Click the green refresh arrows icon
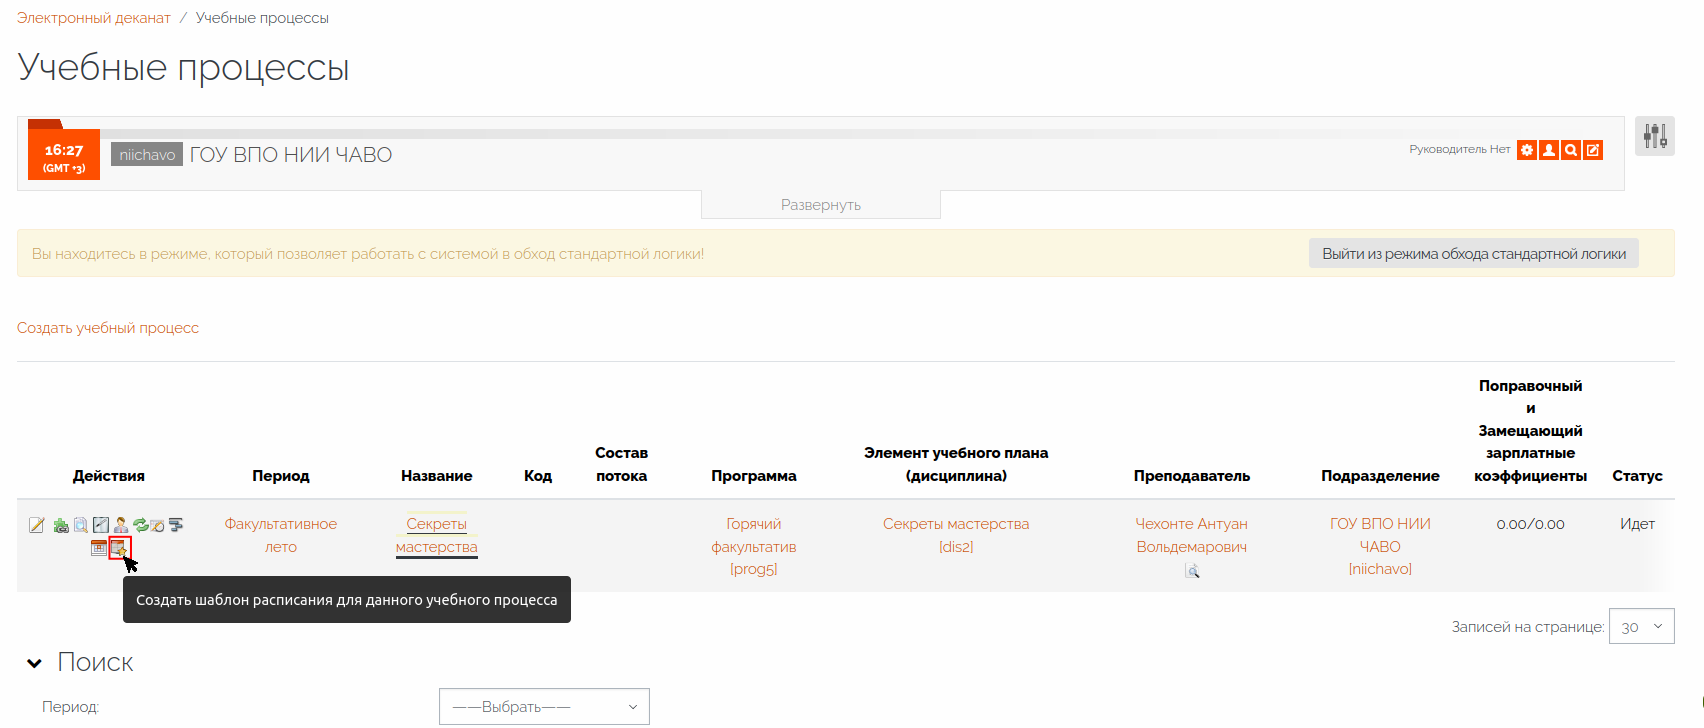The width and height of the screenshot is (1704, 728). pyautogui.click(x=140, y=525)
